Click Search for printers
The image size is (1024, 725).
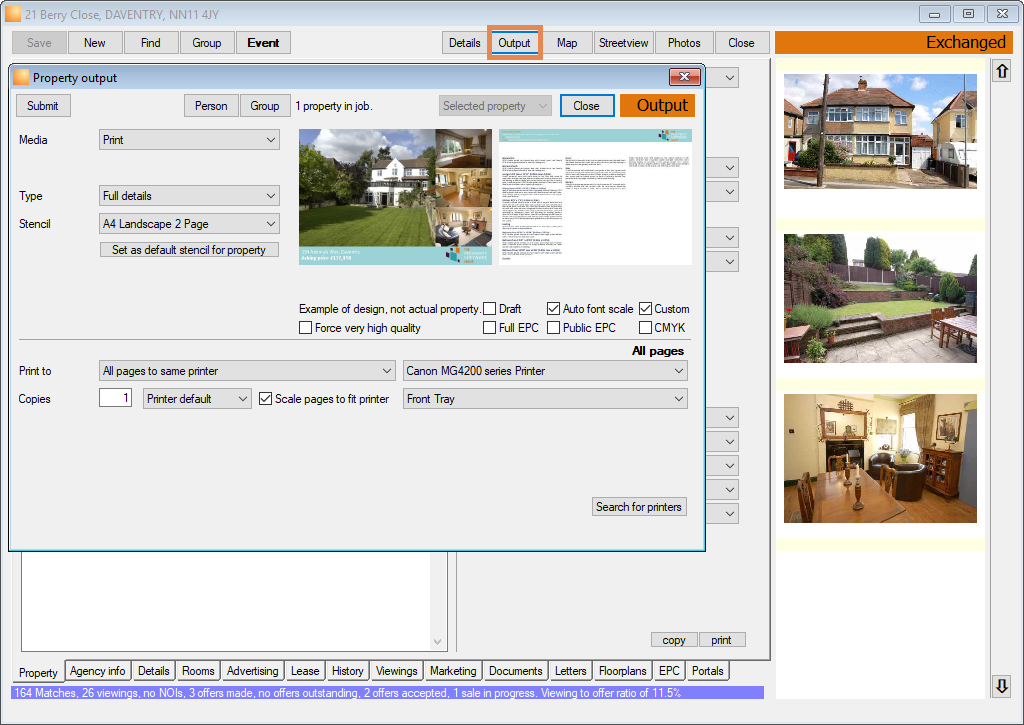(639, 507)
